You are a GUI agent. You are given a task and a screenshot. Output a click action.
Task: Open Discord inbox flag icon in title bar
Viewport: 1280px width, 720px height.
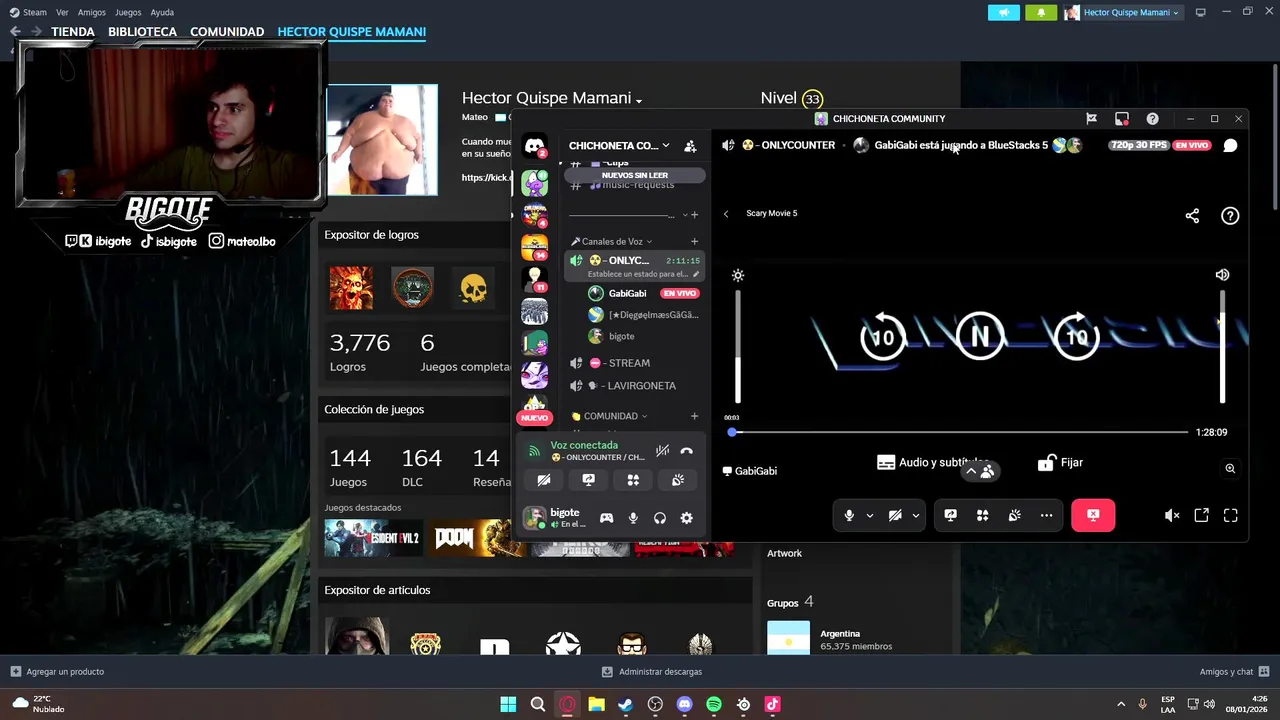[x=1091, y=119]
